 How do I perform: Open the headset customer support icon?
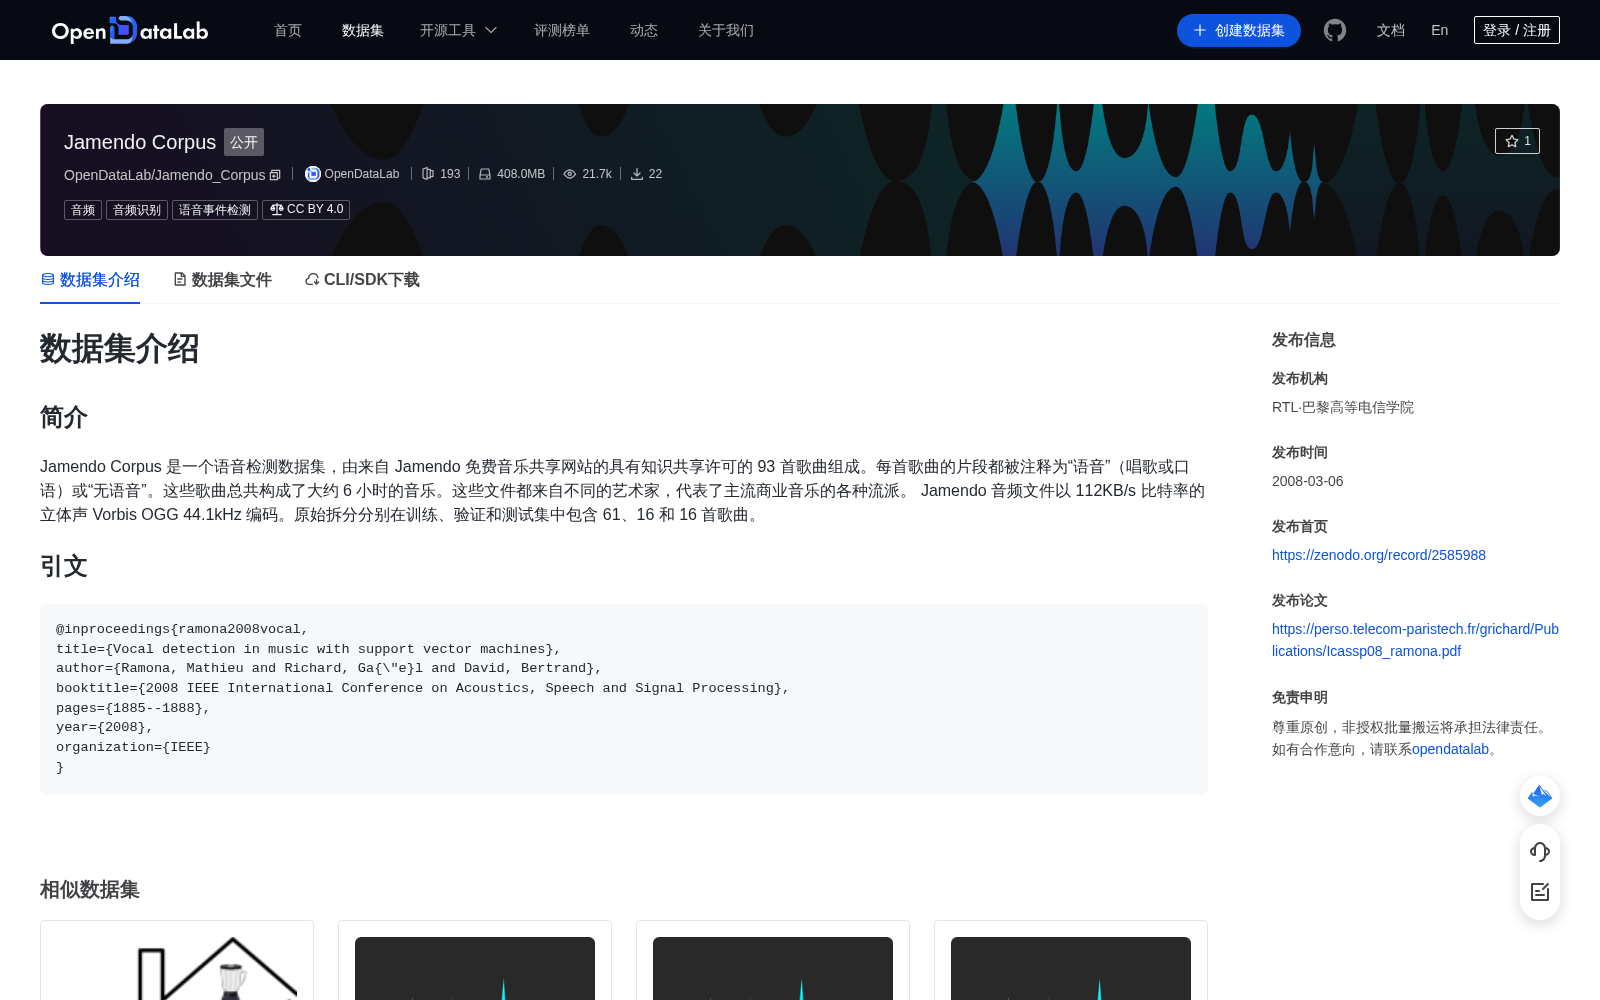tap(1540, 852)
